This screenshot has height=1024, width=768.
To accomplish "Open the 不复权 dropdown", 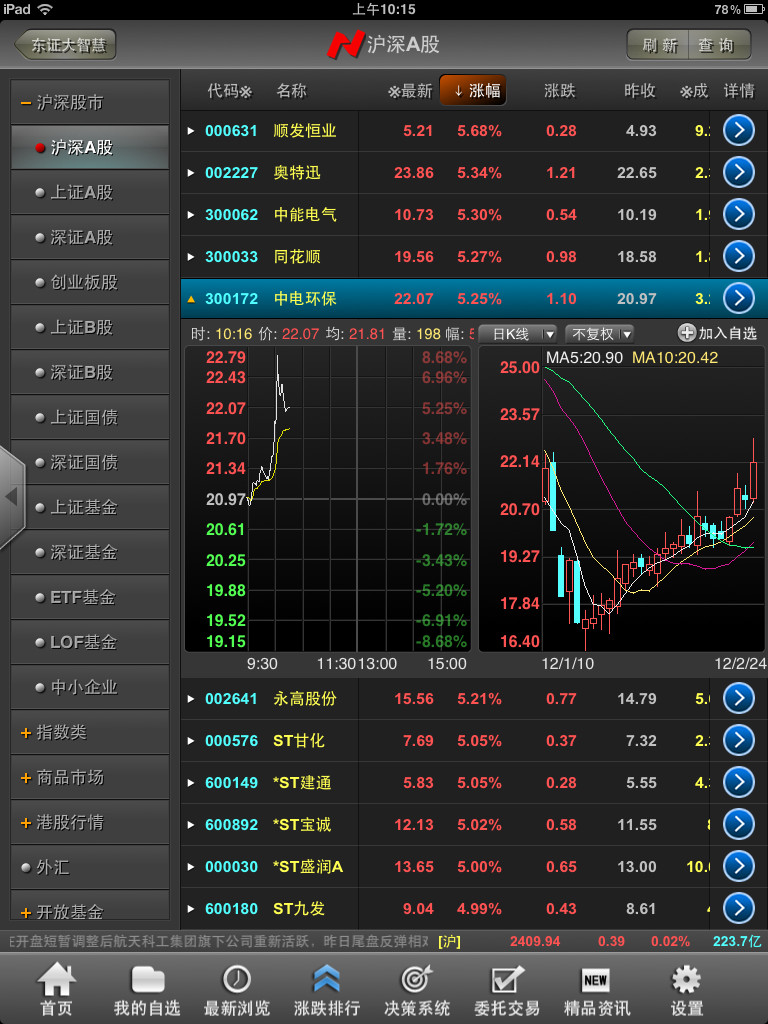I will [600, 334].
